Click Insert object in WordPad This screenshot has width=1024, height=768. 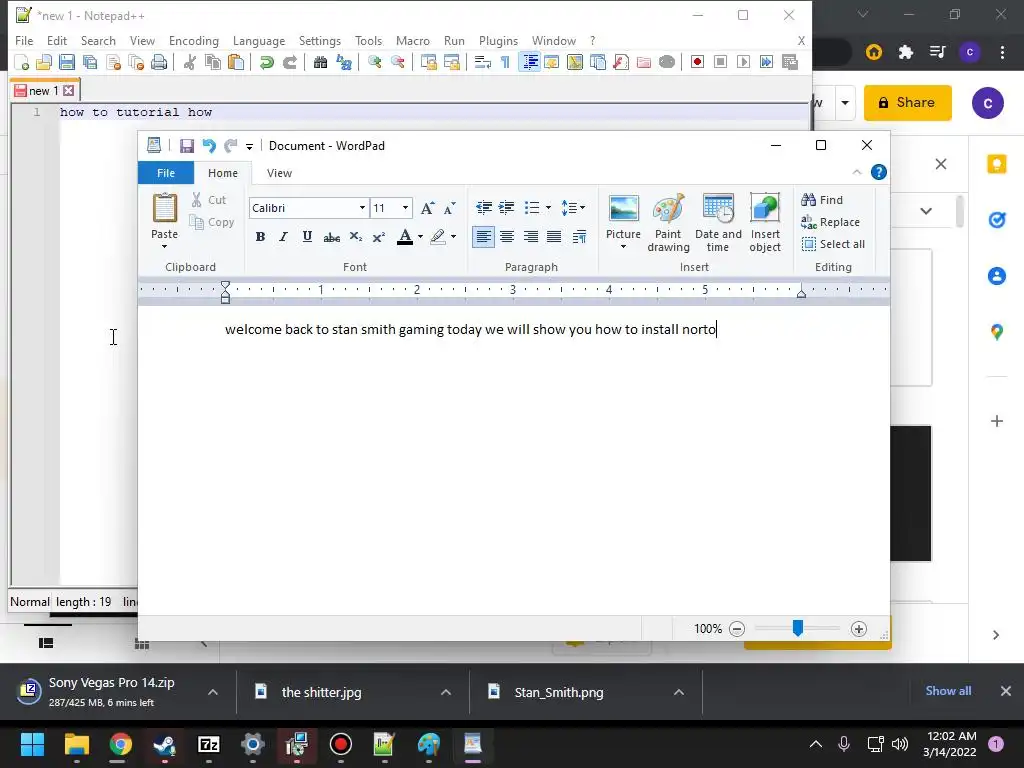[x=765, y=223]
